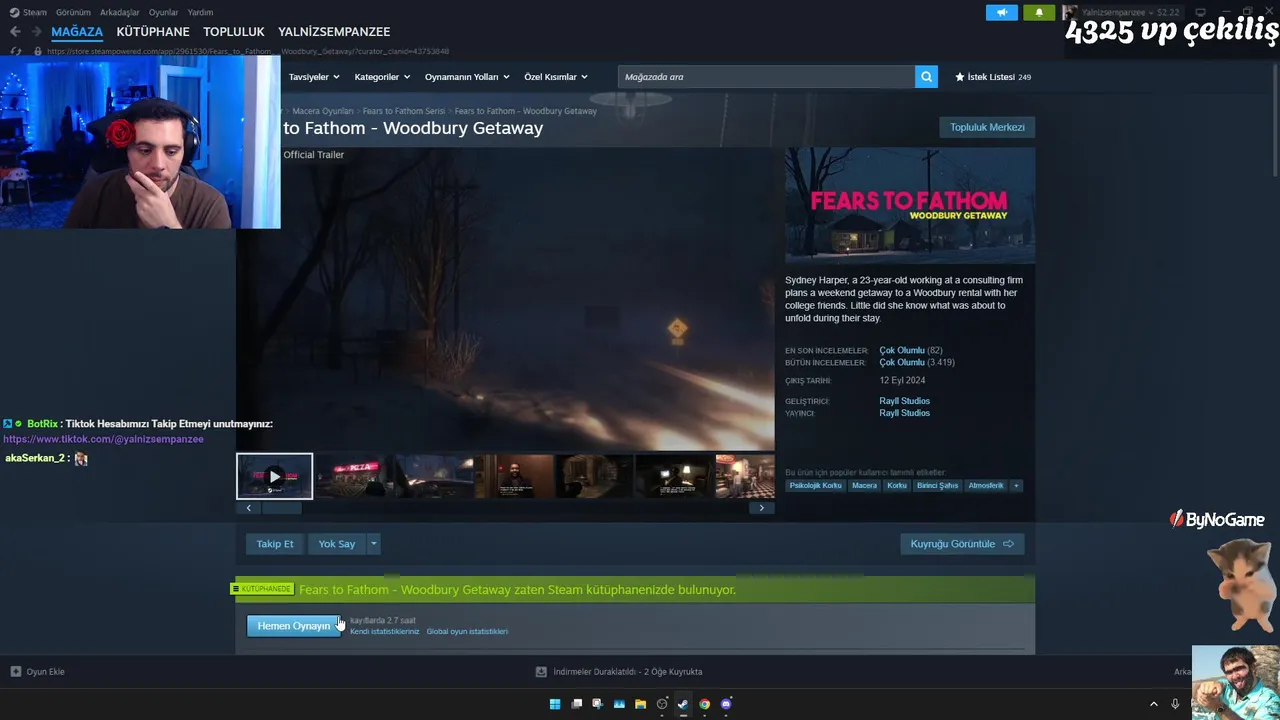Add more tags with the plus button
The width and height of the screenshot is (1280, 720).
(x=1016, y=486)
